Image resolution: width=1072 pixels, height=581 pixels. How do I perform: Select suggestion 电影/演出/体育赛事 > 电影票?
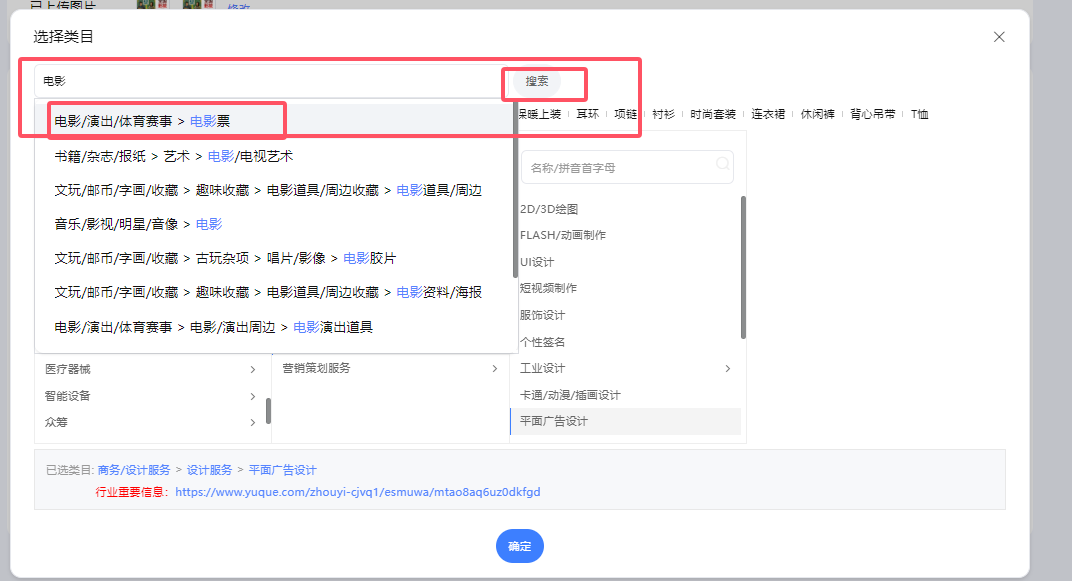click(x=276, y=121)
